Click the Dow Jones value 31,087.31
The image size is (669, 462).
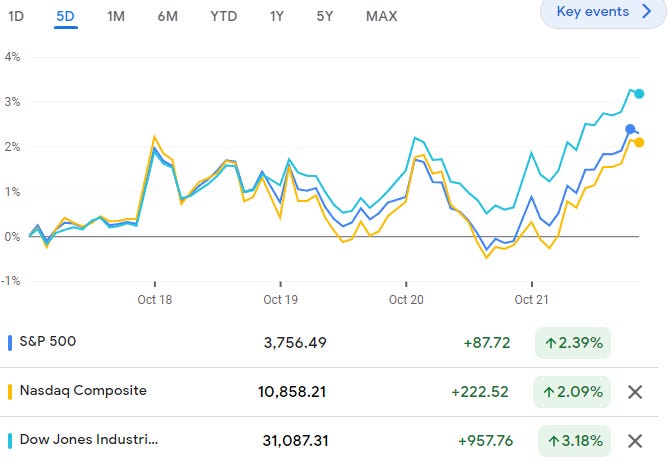[x=295, y=441]
